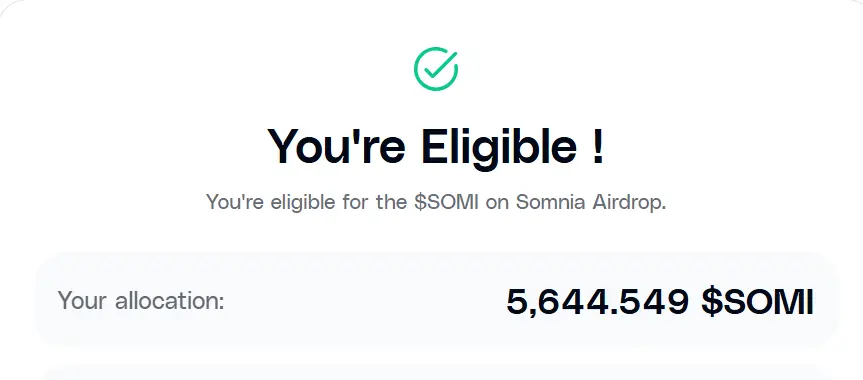
Task: Click "Airdrop." in the subtitle line
Action: (x=629, y=202)
